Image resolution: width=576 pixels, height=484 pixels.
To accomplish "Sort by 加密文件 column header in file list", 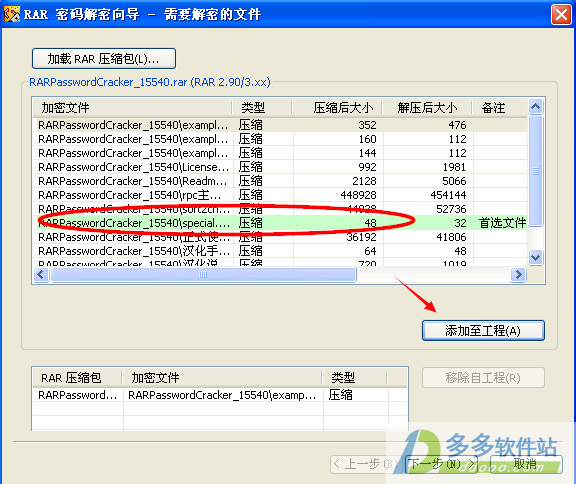I will click(132, 108).
